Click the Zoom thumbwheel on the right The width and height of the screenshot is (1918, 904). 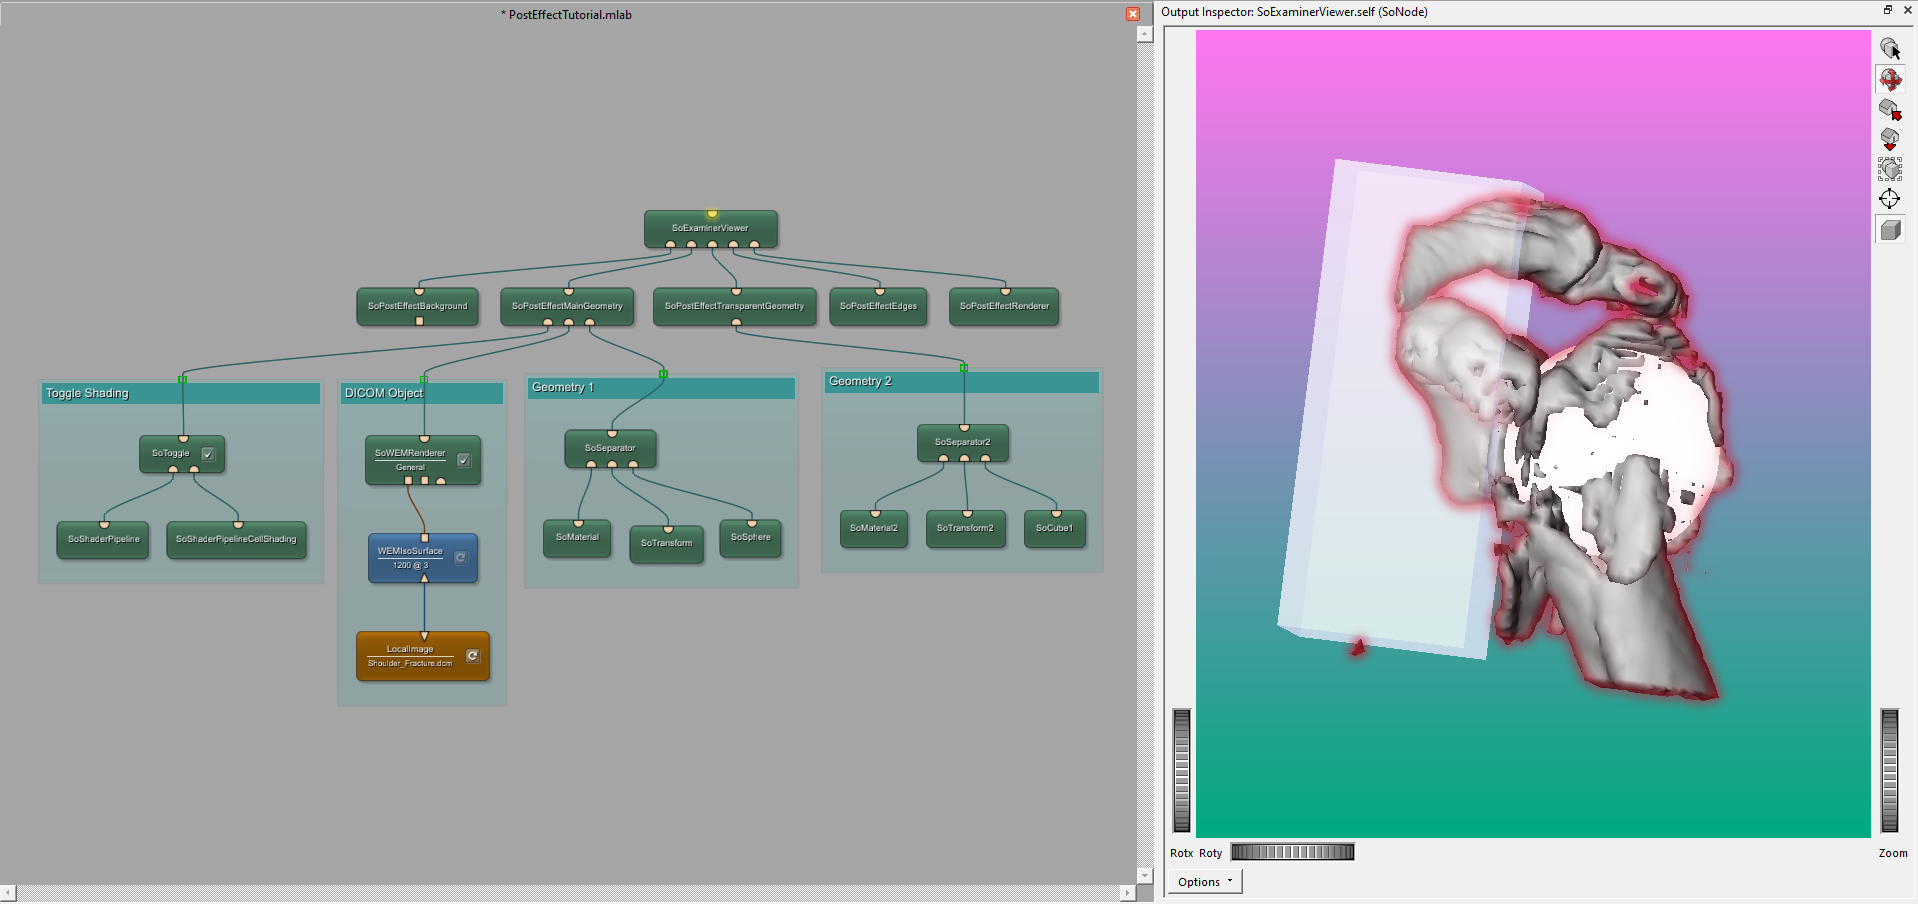[1889, 770]
